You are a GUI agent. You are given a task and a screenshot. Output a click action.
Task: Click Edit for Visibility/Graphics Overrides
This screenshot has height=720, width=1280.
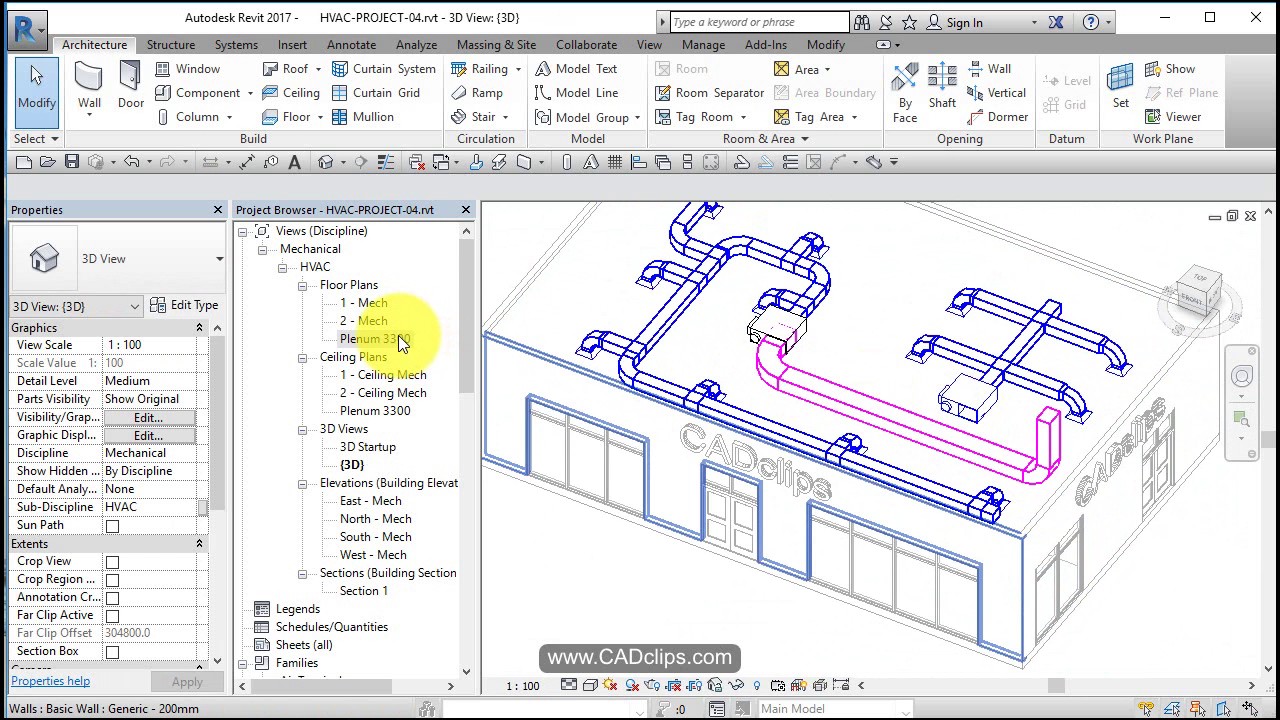148,418
